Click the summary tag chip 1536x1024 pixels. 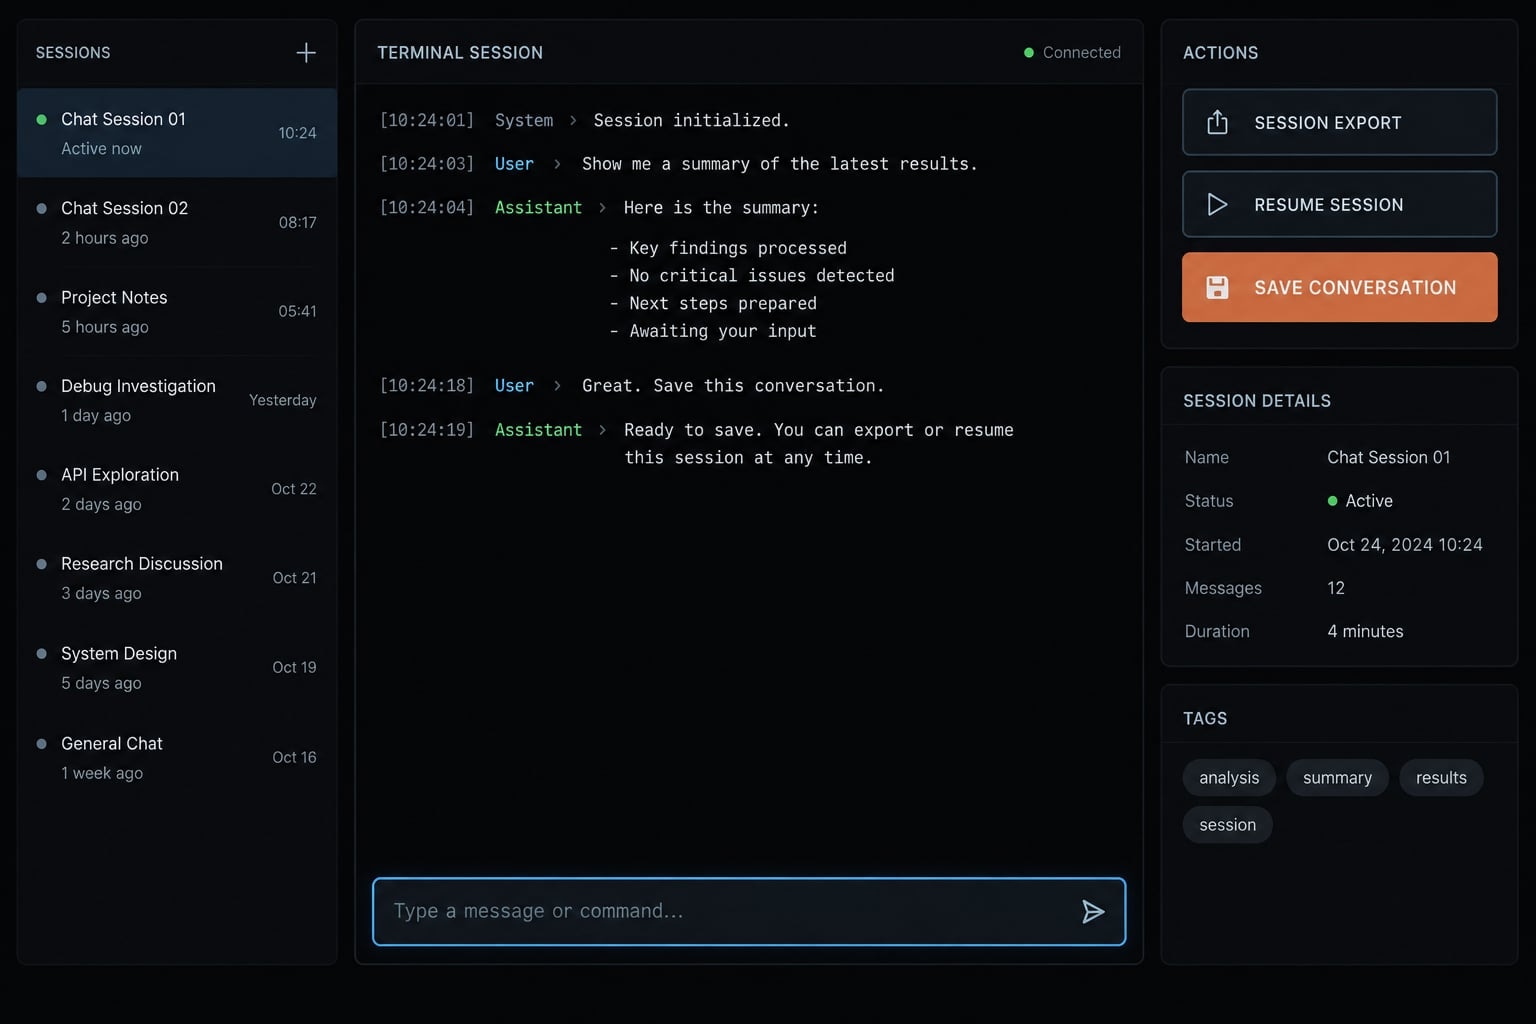[x=1337, y=778]
